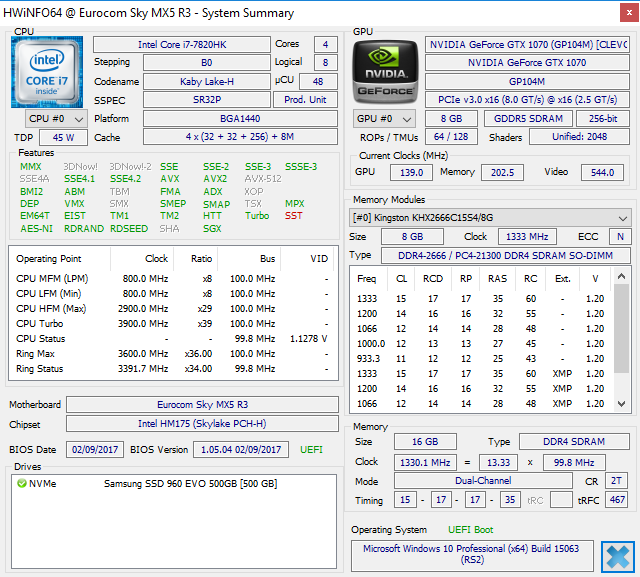The width and height of the screenshot is (640, 577).
Task: Click the tRFC 467 field
Action: [x=617, y=500]
